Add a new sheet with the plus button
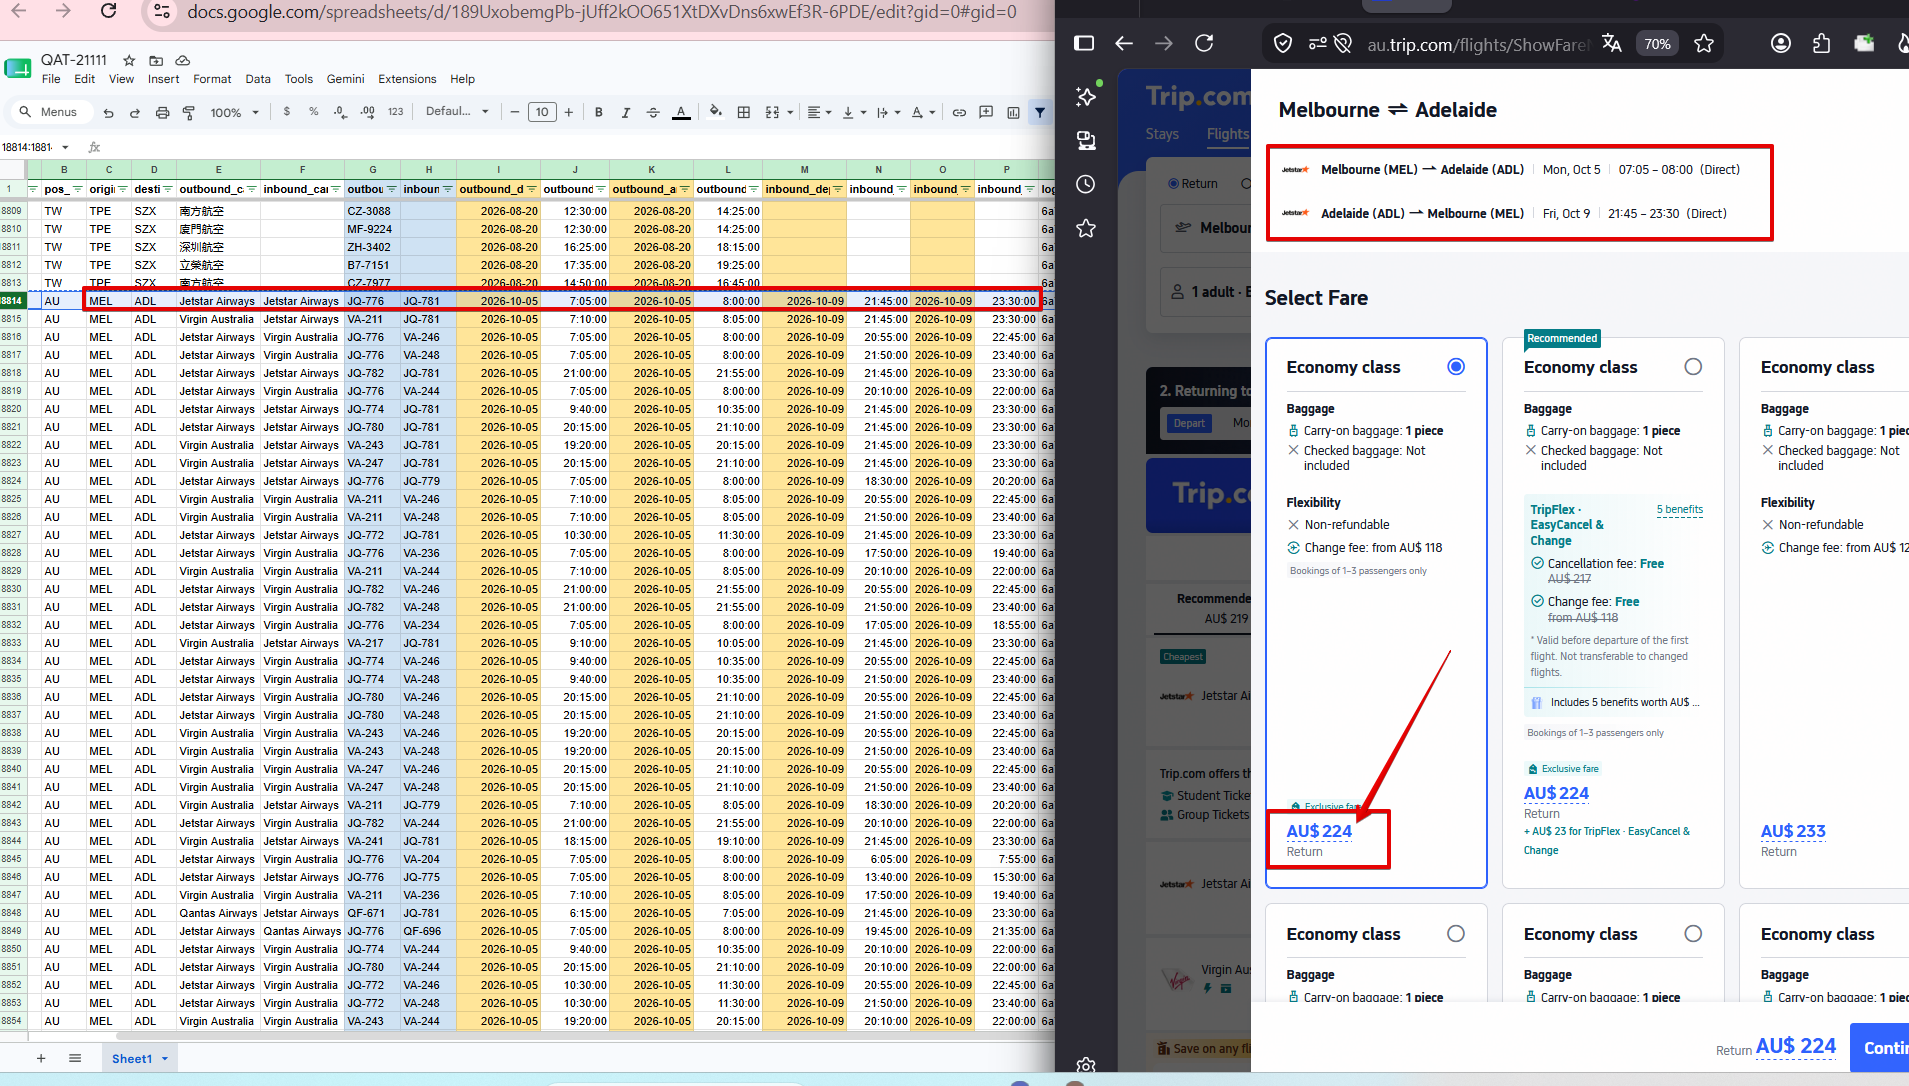 [41, 1058]
